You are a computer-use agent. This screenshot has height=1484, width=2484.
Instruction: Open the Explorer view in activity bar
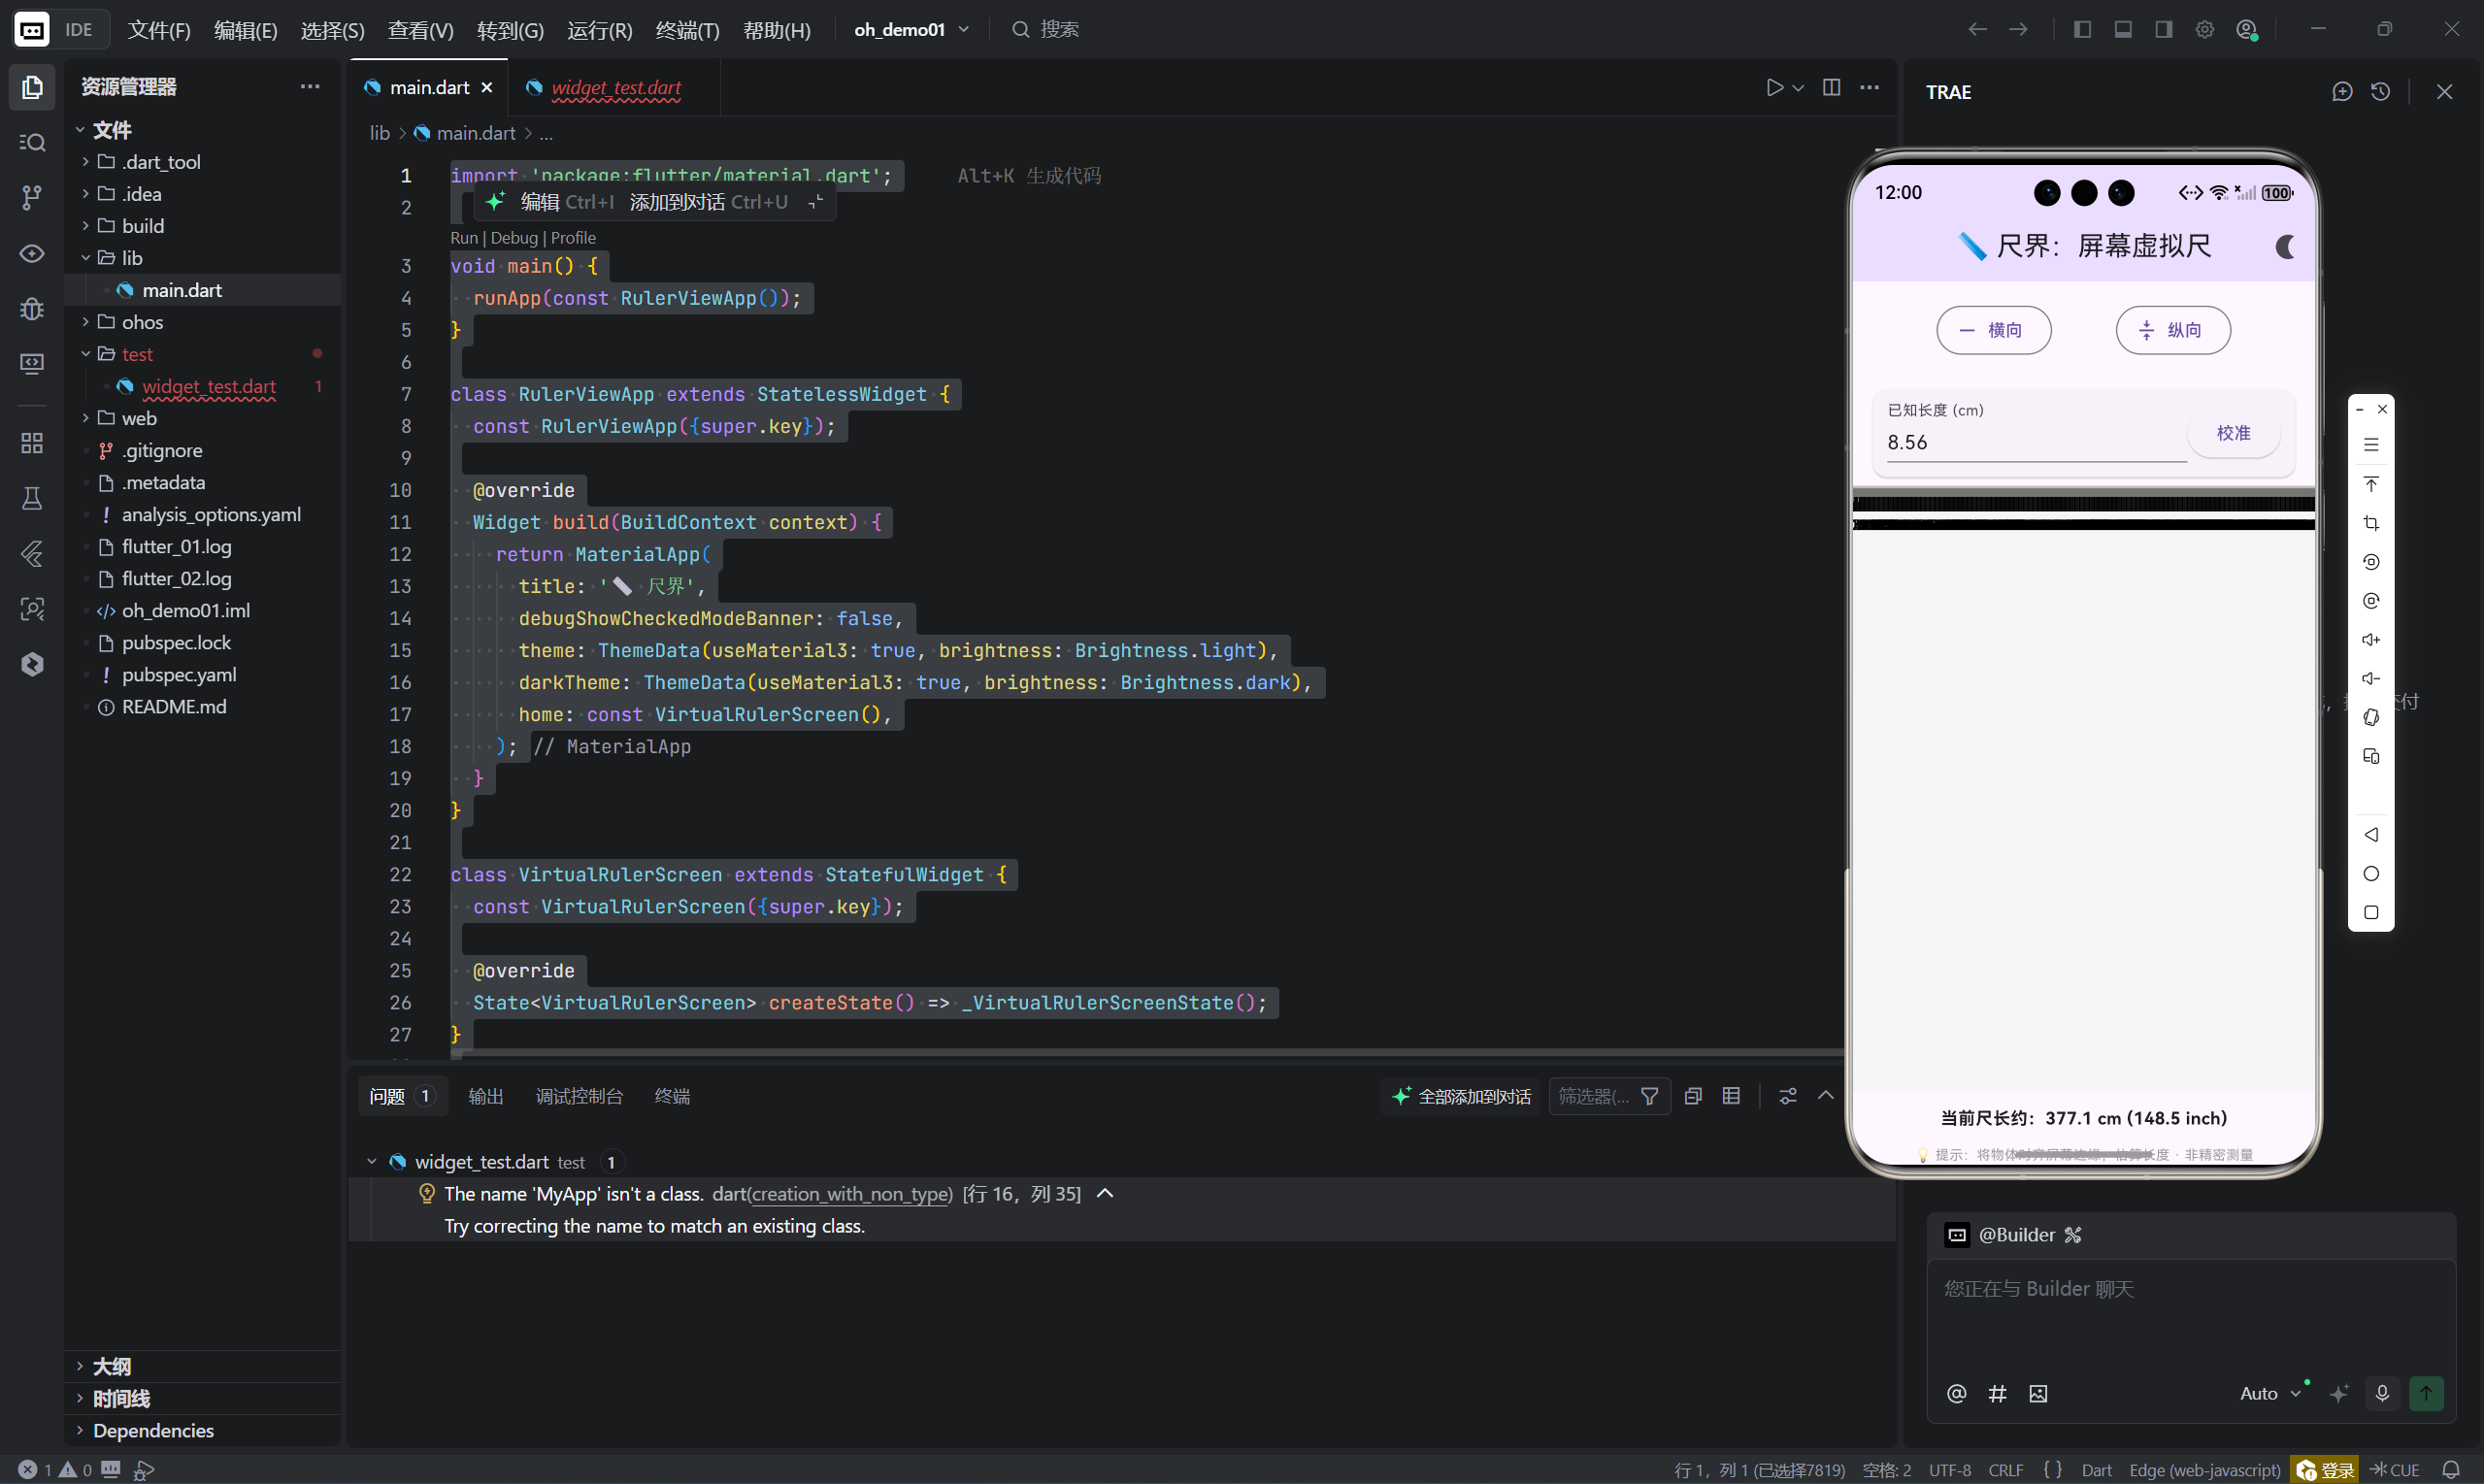[32, 87]
